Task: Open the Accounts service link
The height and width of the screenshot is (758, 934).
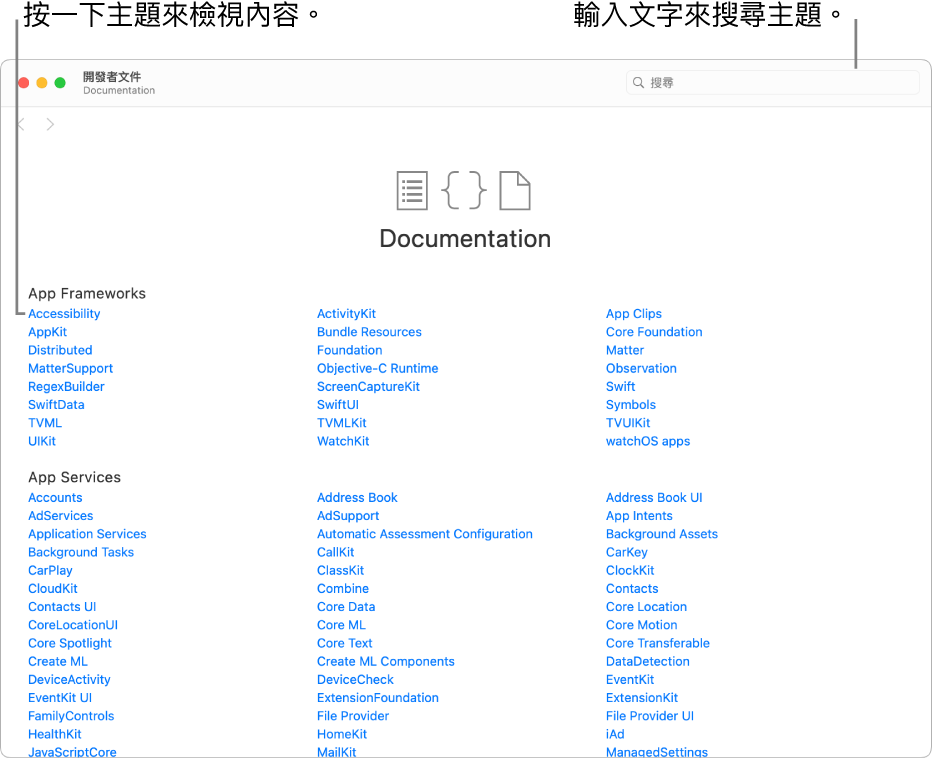Action: point(55,498)
